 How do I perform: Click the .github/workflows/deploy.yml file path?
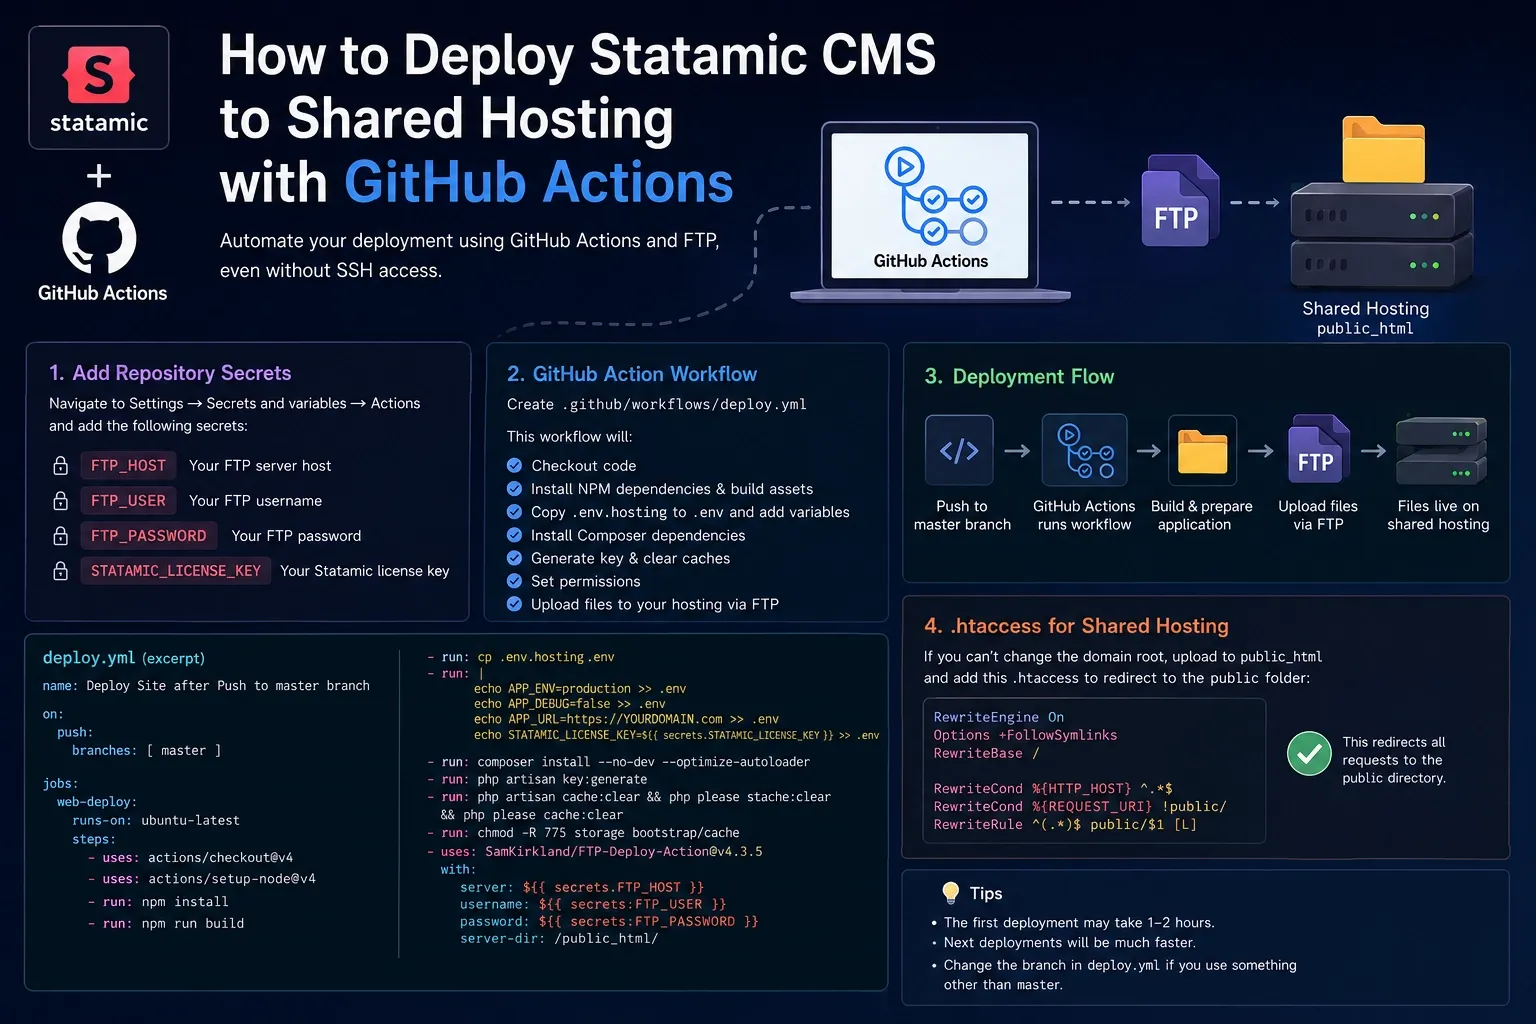[684, 405]
